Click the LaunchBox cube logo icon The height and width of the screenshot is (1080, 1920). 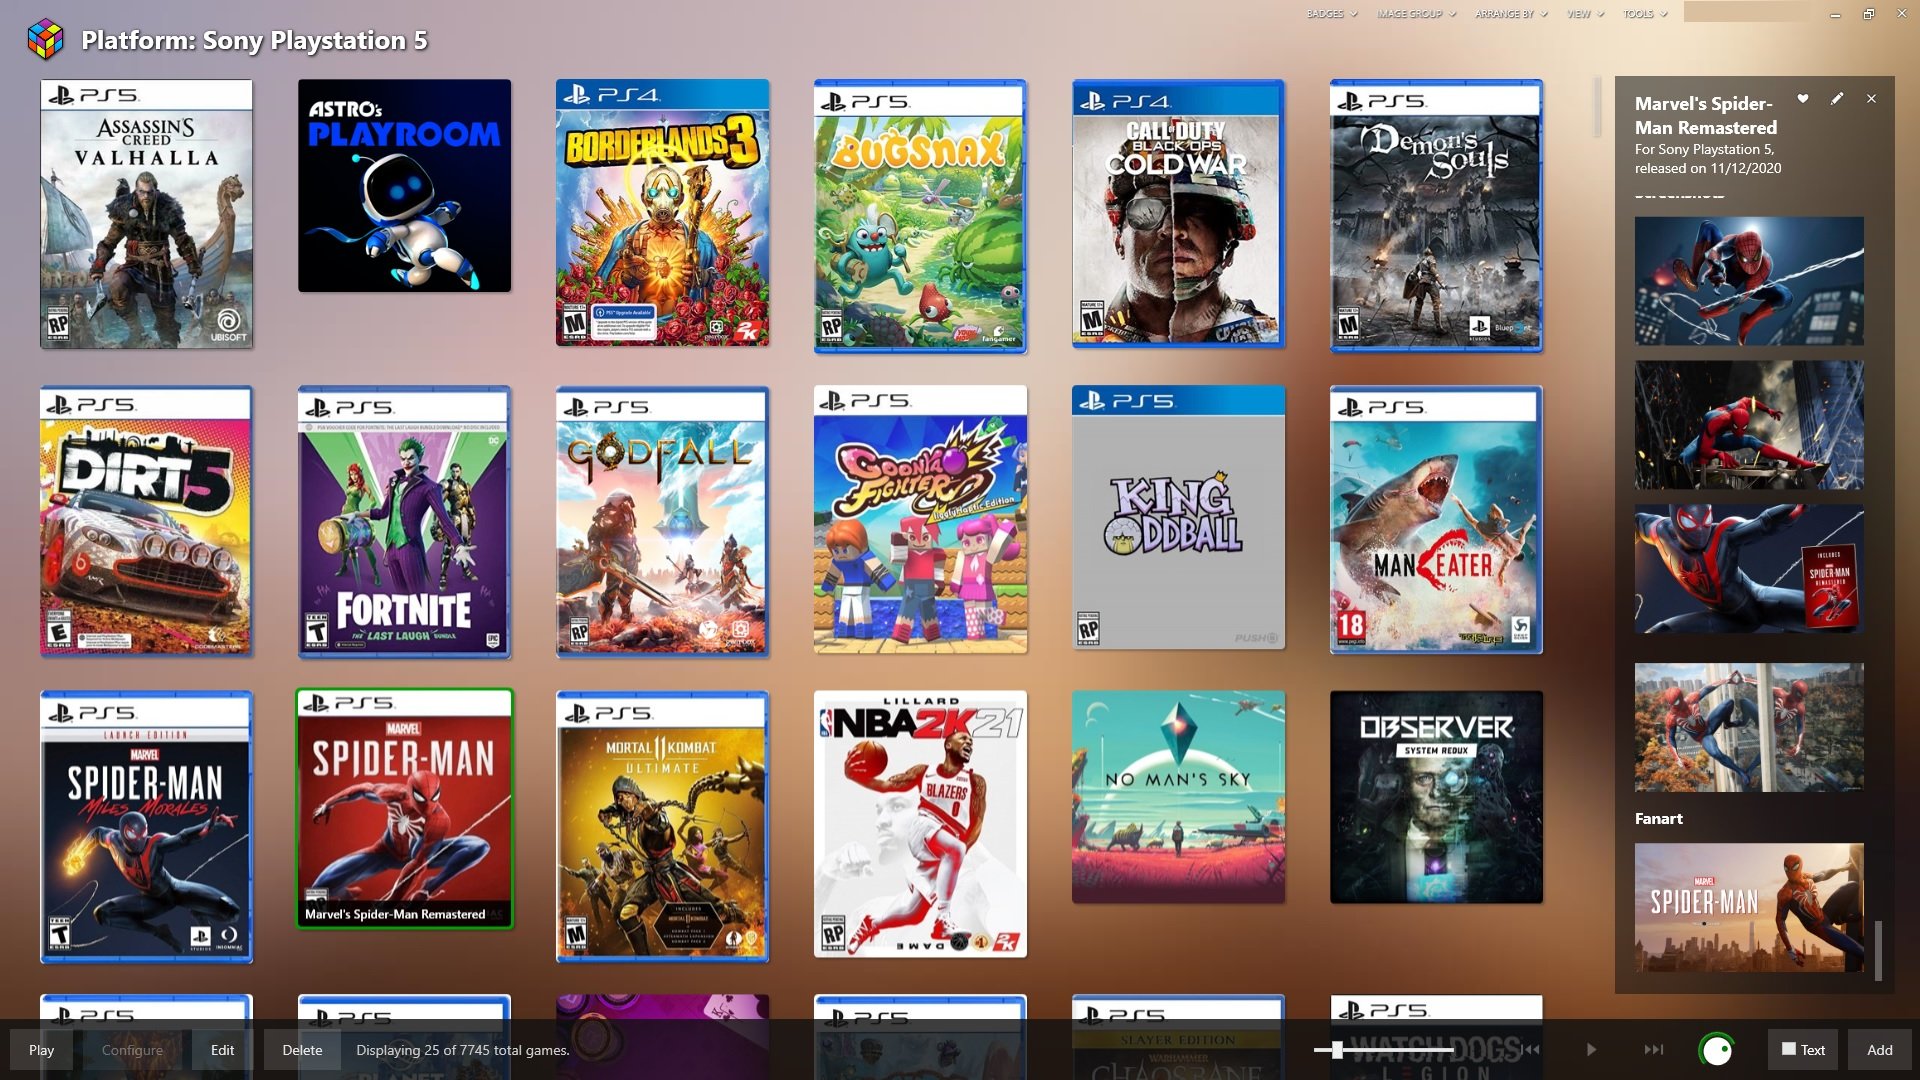[x=45, y=39]
